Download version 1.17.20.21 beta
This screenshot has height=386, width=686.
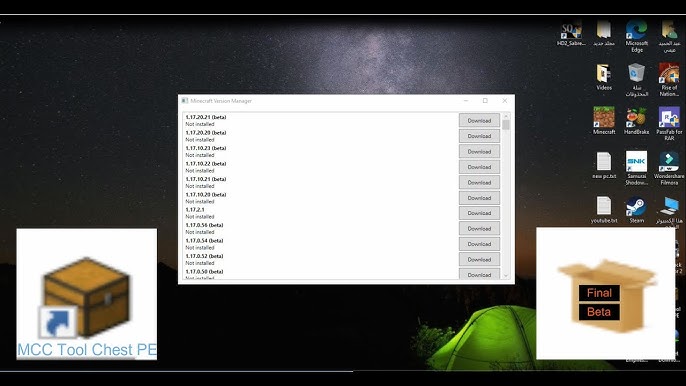(479, 120)
